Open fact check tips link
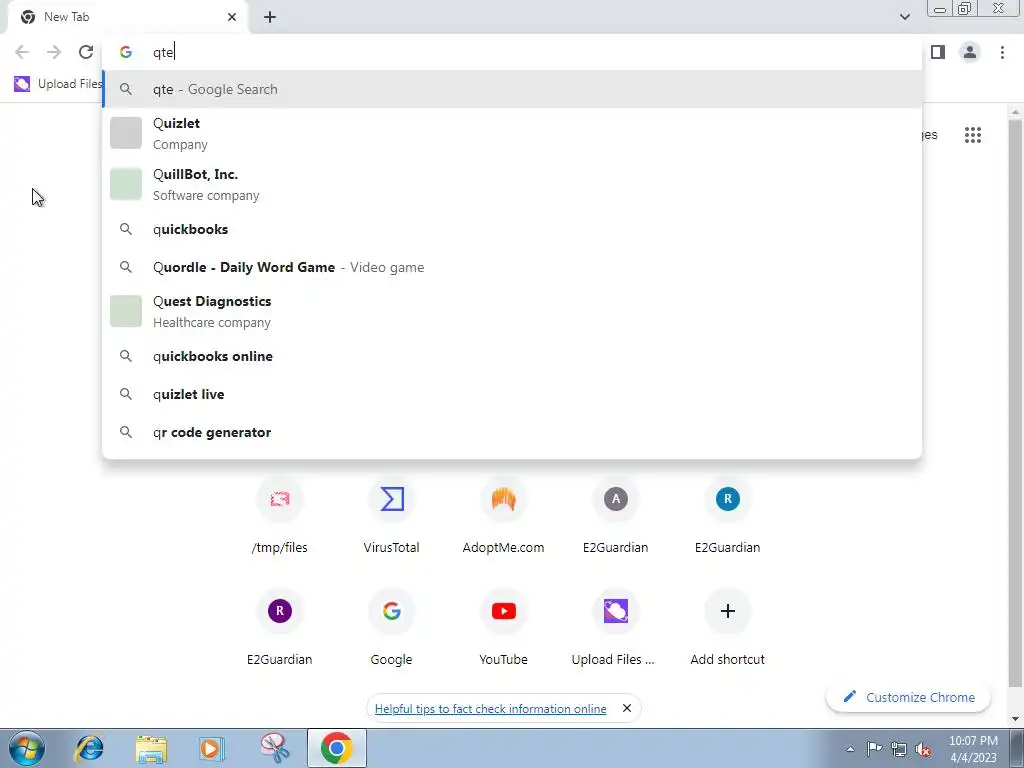The width and height of the screenshot is (1024, 768). click(490, 709)
